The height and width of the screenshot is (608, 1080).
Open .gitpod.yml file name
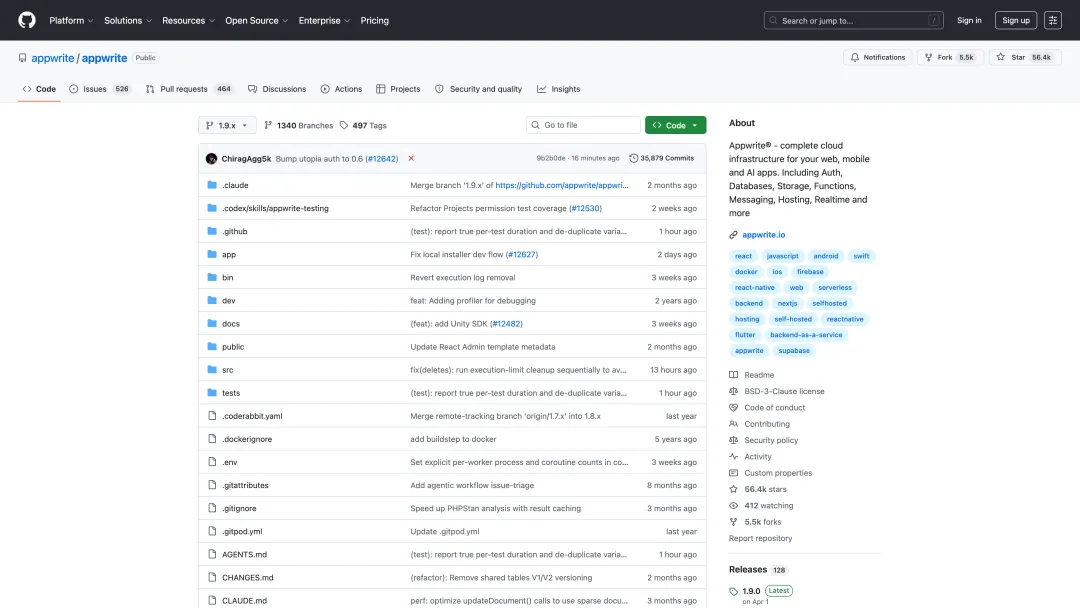click(242, 532)
